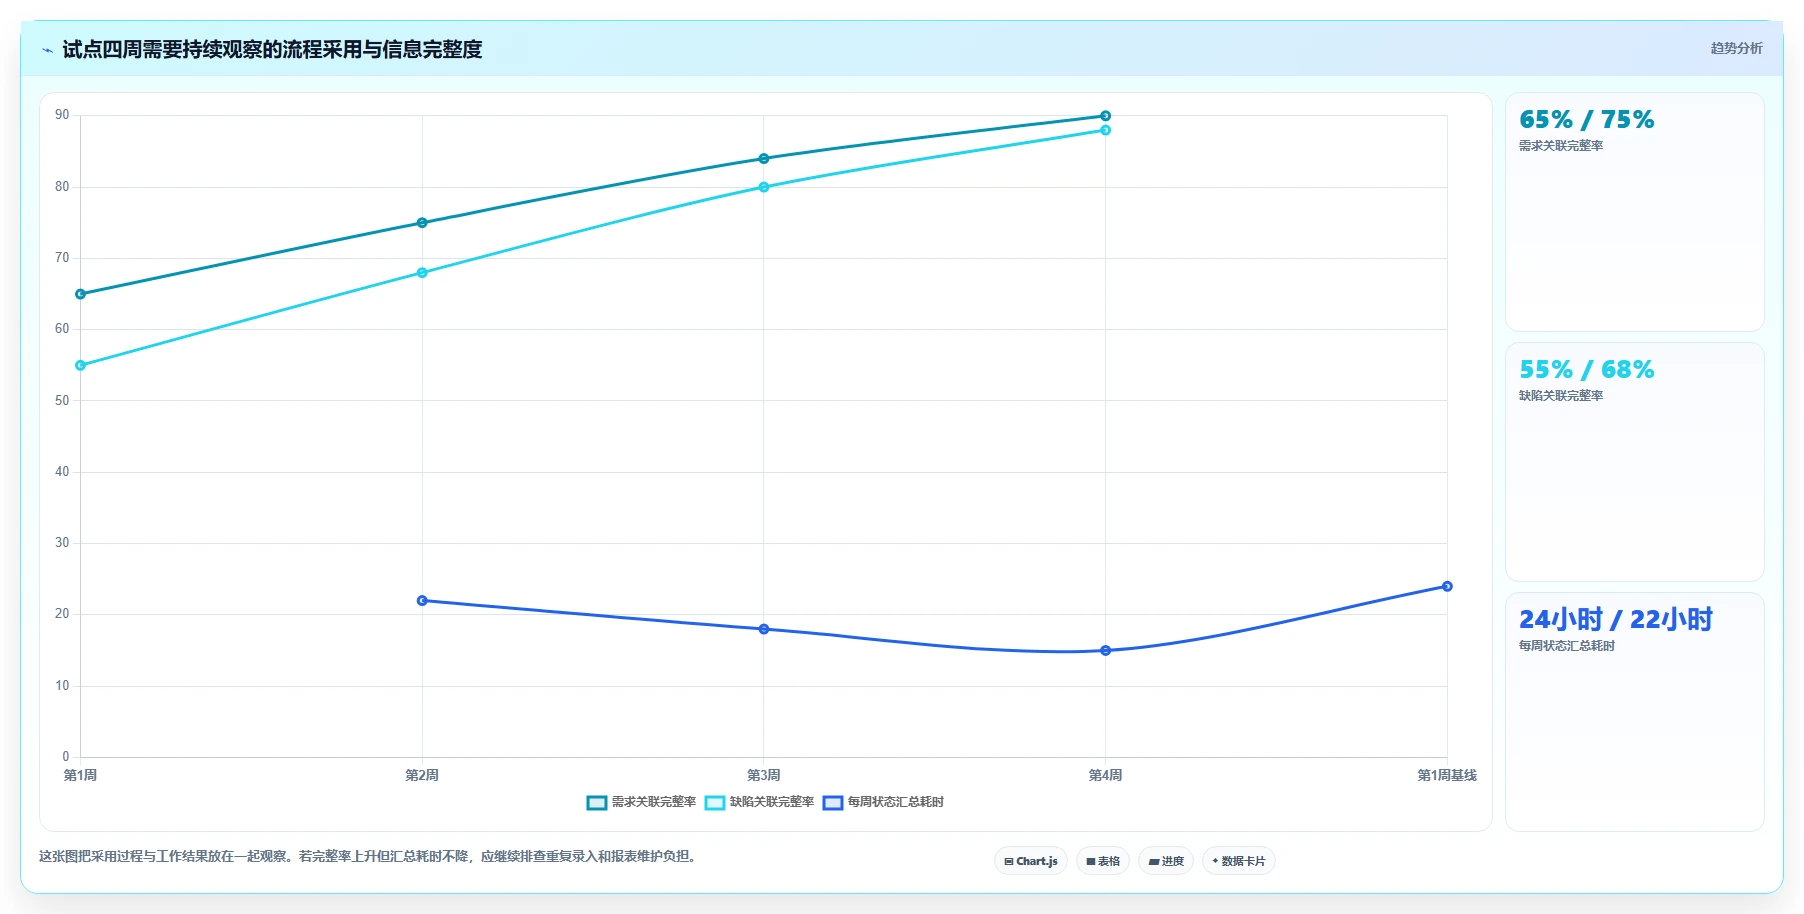Click the 数据卡片 tag
This screenshot has height=914, width=1804.
pos(1238,861)
